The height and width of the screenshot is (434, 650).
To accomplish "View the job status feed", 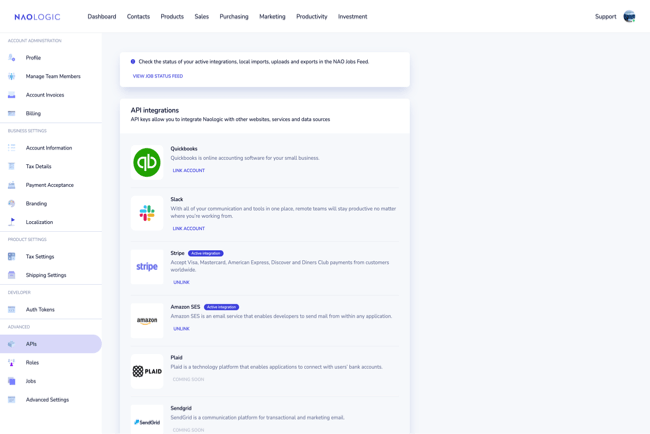I will tap(158, 76).
